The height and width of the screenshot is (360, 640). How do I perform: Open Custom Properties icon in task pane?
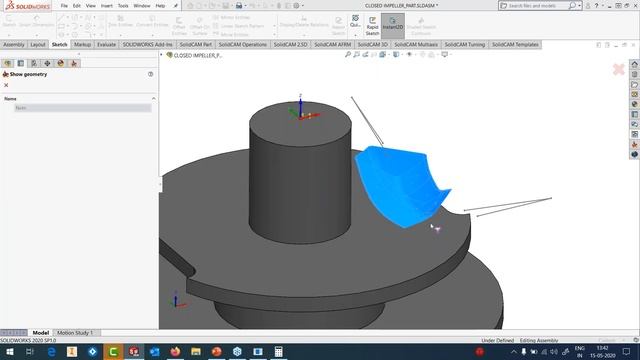634,114
